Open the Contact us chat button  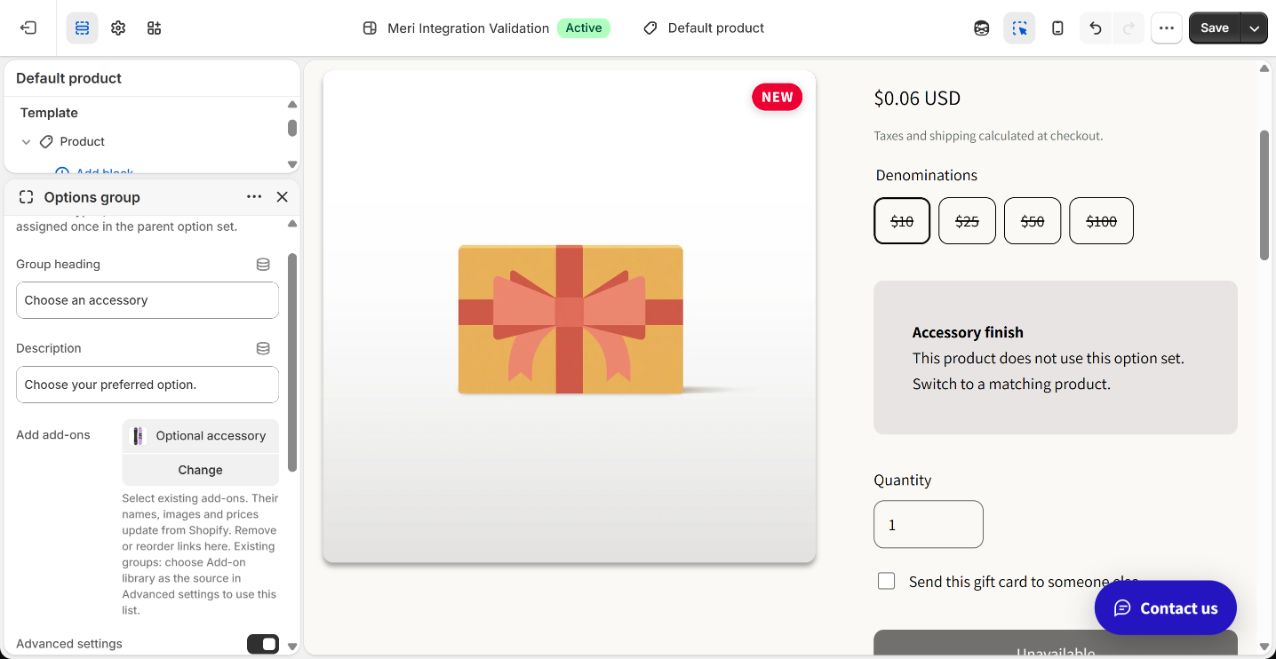coord(1165,608)
